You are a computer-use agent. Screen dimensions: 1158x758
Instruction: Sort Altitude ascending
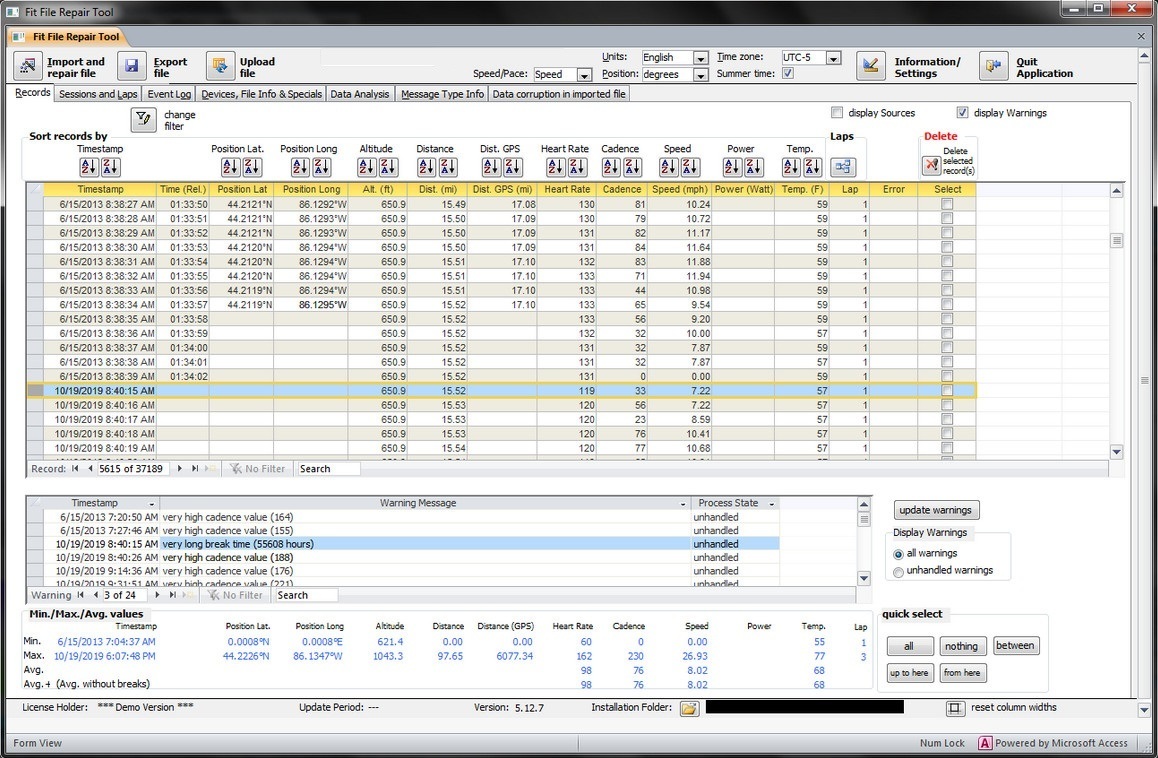click(367, 167)
